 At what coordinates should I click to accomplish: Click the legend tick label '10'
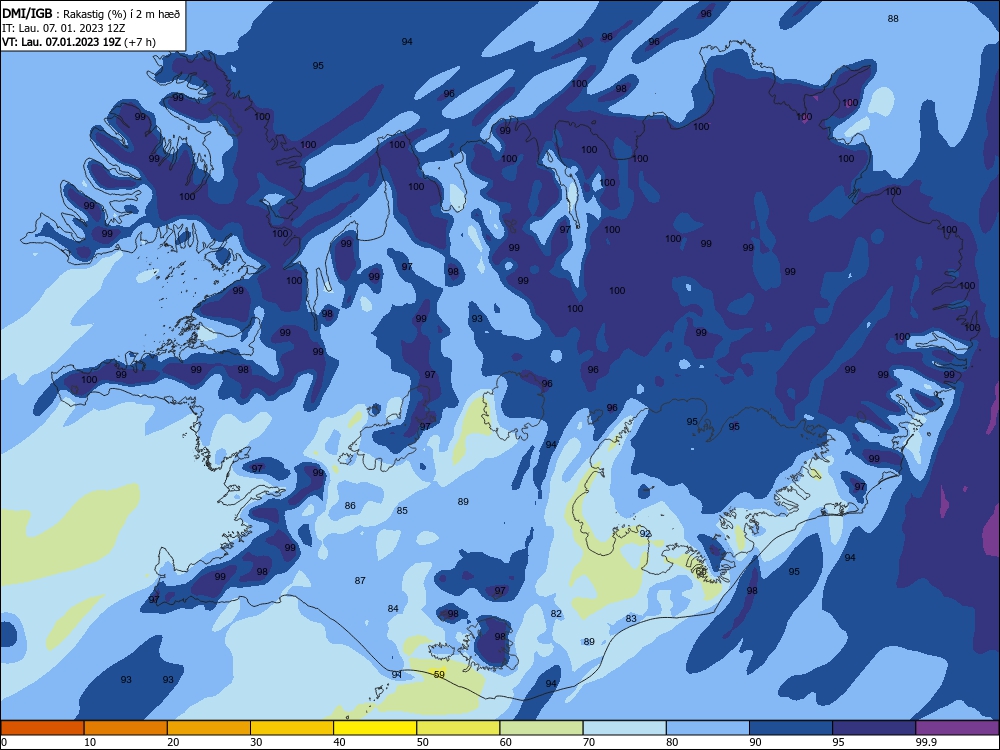90,742
